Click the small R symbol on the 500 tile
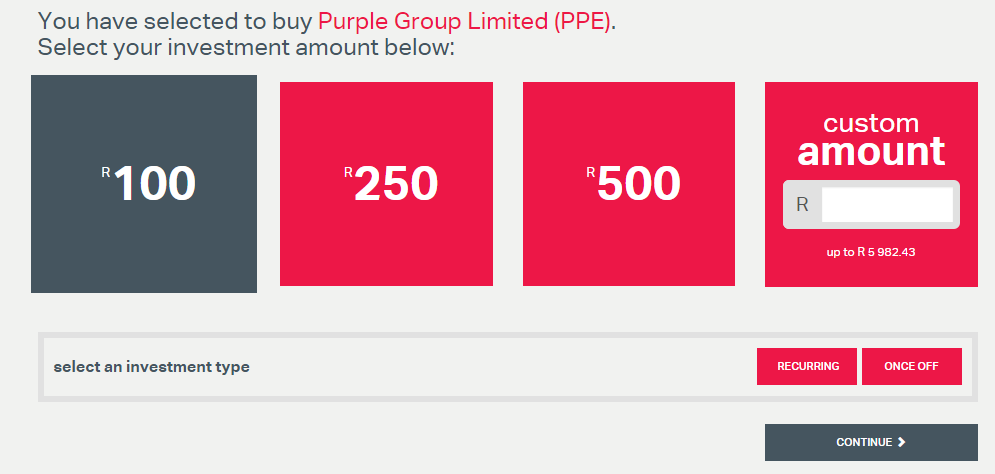Screen dimensions: 995x474 click(591, 172)
